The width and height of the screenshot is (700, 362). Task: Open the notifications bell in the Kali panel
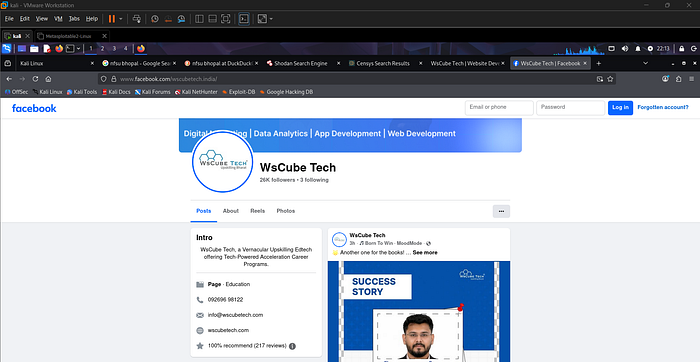[x=638, y=49]
